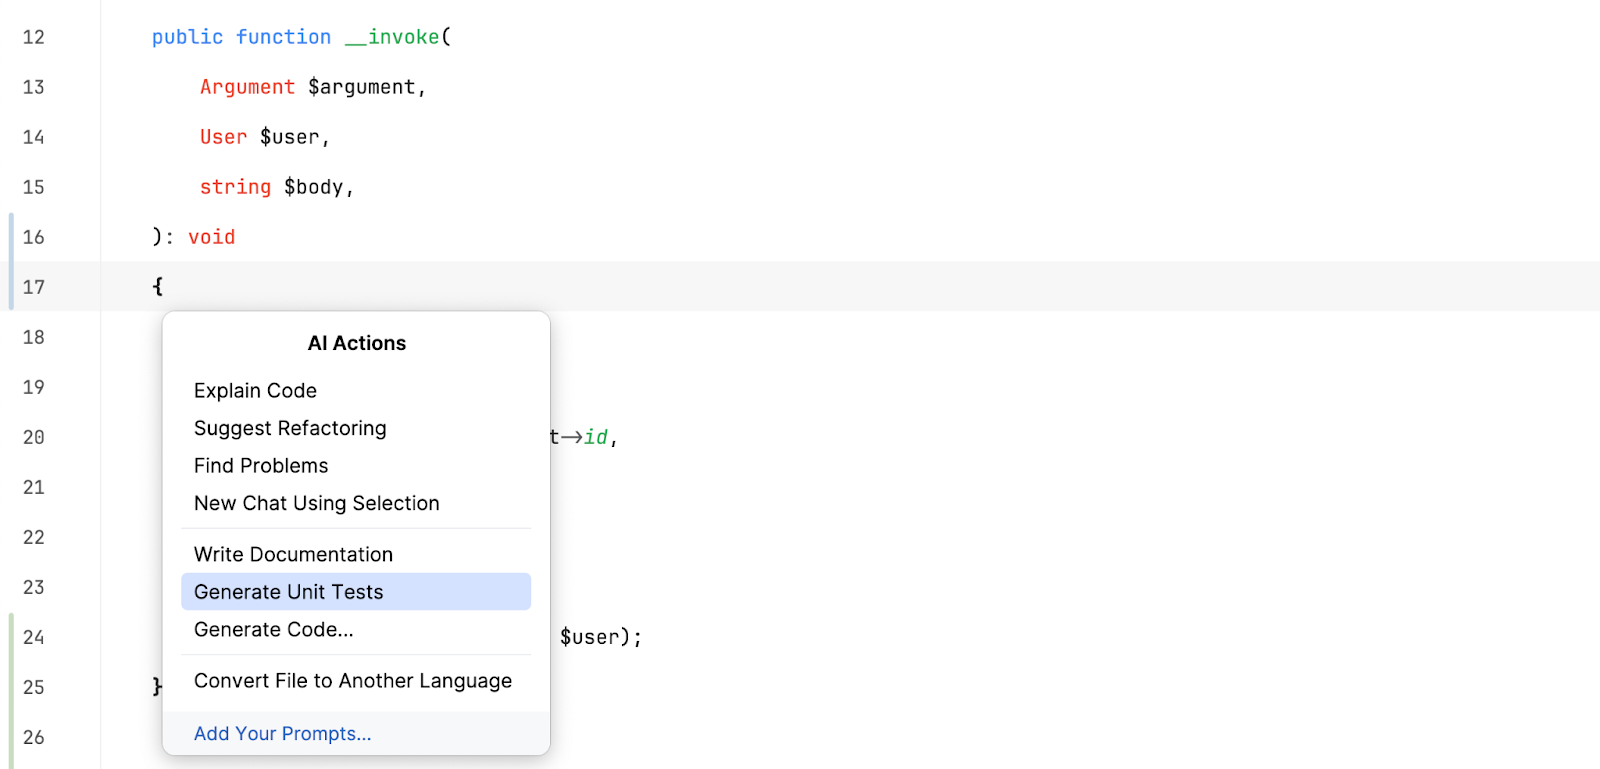Choose Convert File to Another Language
Image resolution: width=1600 pixels, height=769 pixels.
click(352, 681)
